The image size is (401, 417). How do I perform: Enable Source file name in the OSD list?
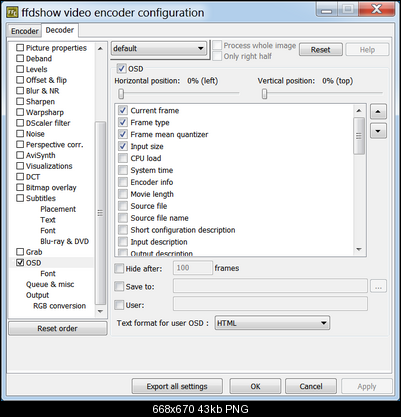(x=123, y=218)
